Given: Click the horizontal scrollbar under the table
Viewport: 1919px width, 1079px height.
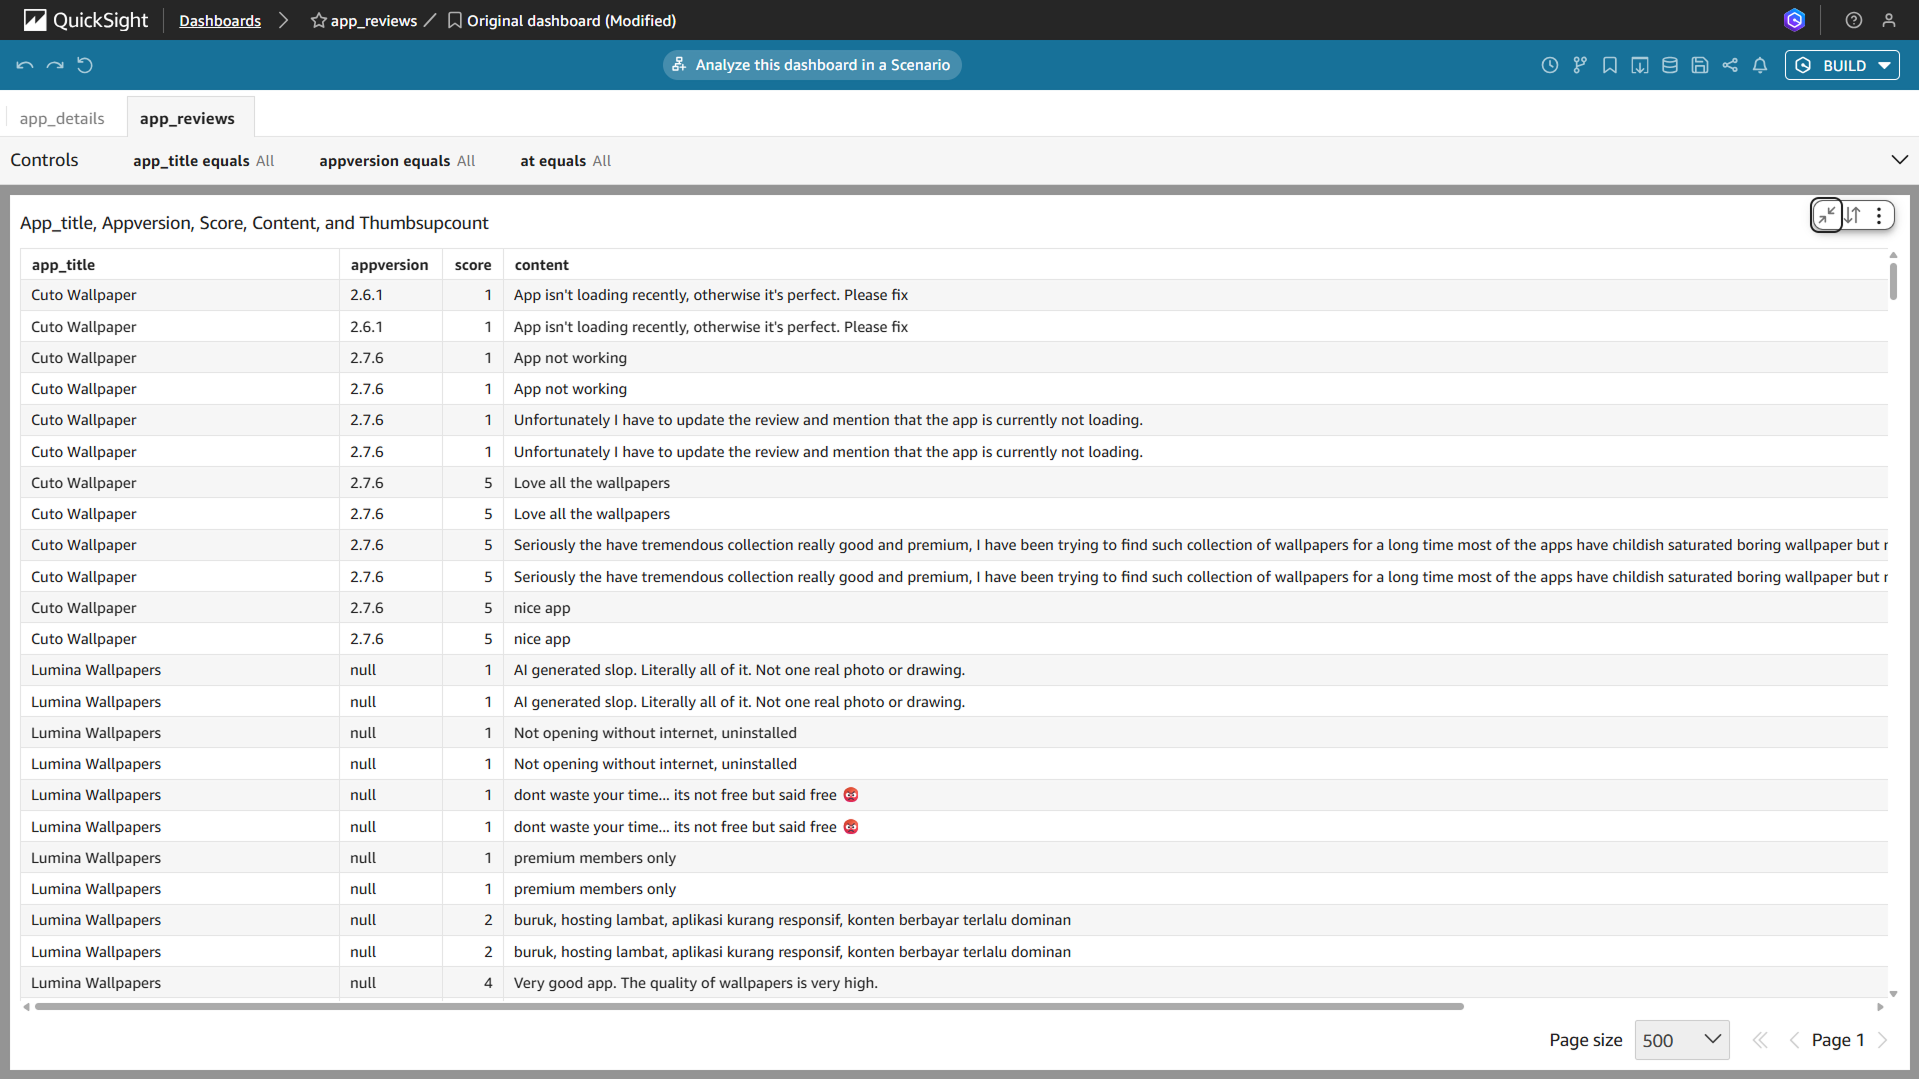Looking at the screenshot, I should pos(748,1007).
